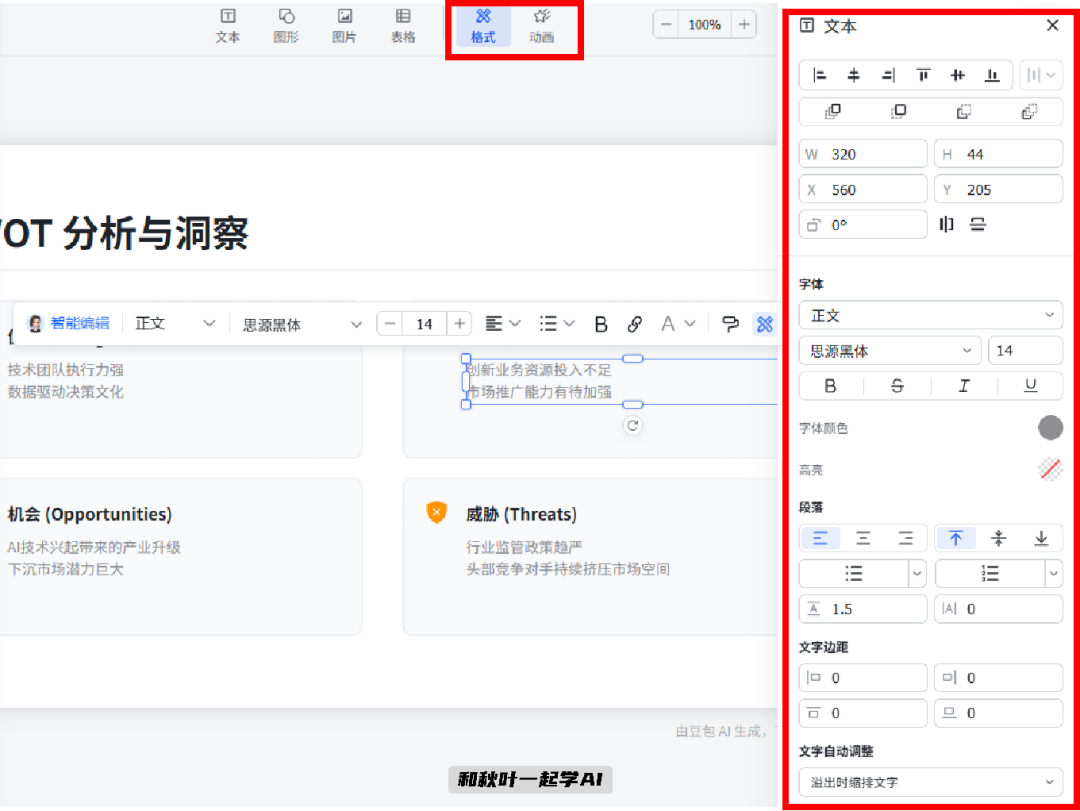
Task: Expand the 溢出时缩排文字 auto-adjust dropdown
Action: 930,783
